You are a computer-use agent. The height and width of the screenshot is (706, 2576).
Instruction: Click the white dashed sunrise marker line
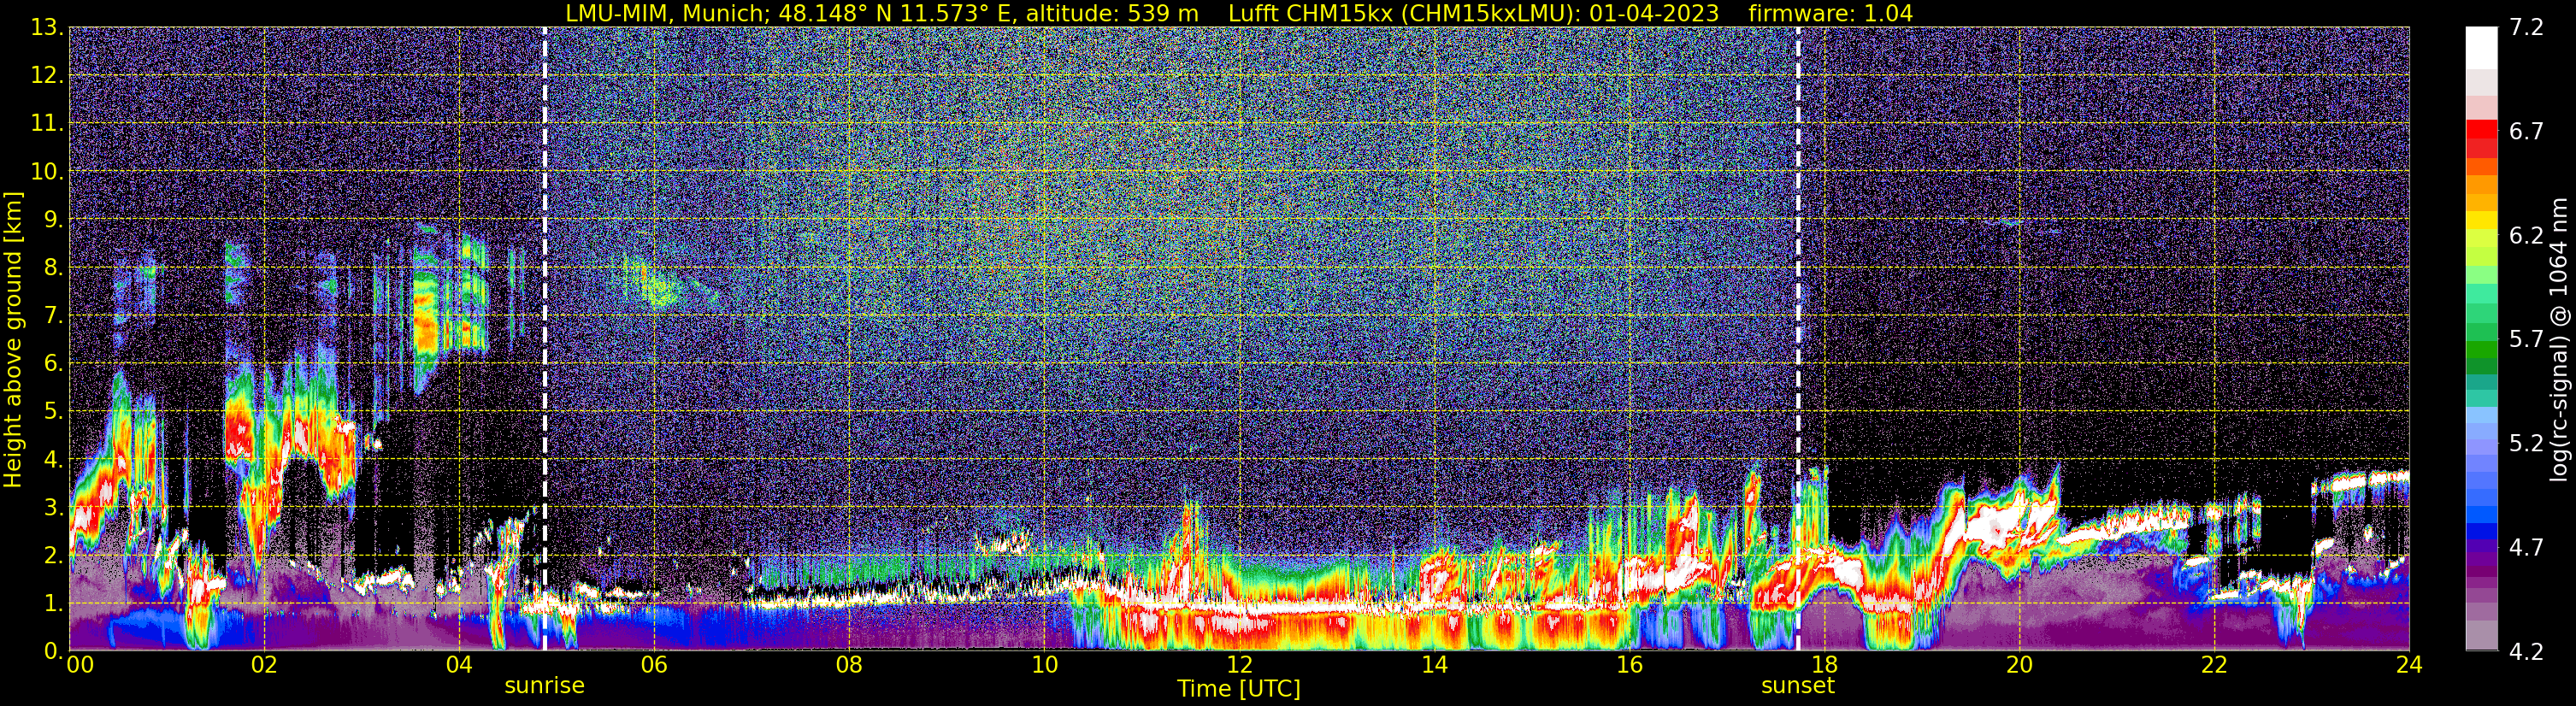[x=545, y=338]
